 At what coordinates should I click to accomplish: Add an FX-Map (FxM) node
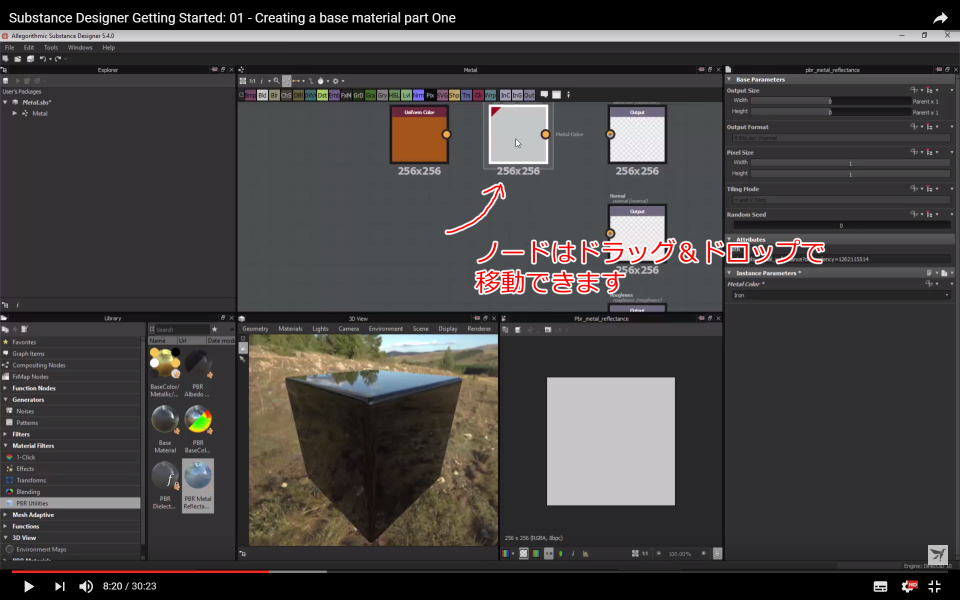coord(346,95)
